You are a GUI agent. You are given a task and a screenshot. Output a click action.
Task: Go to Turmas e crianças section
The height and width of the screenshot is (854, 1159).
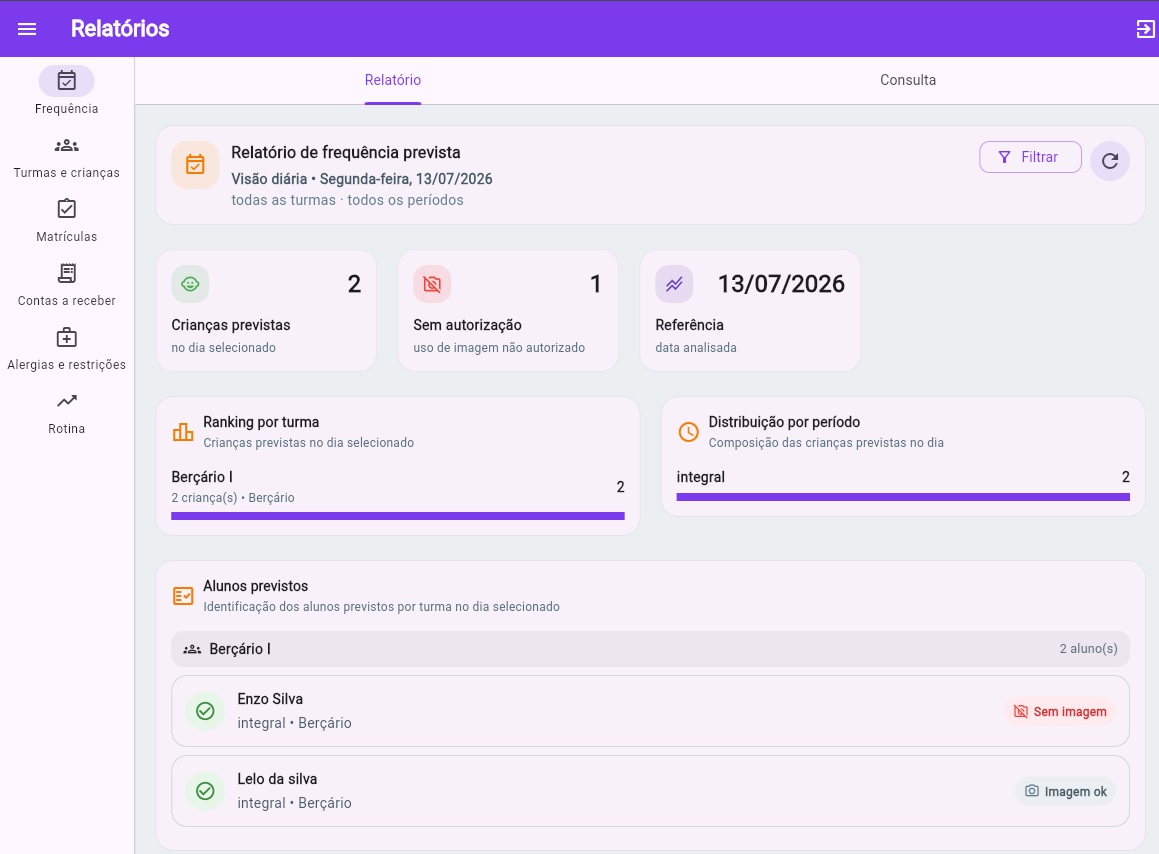67,158
